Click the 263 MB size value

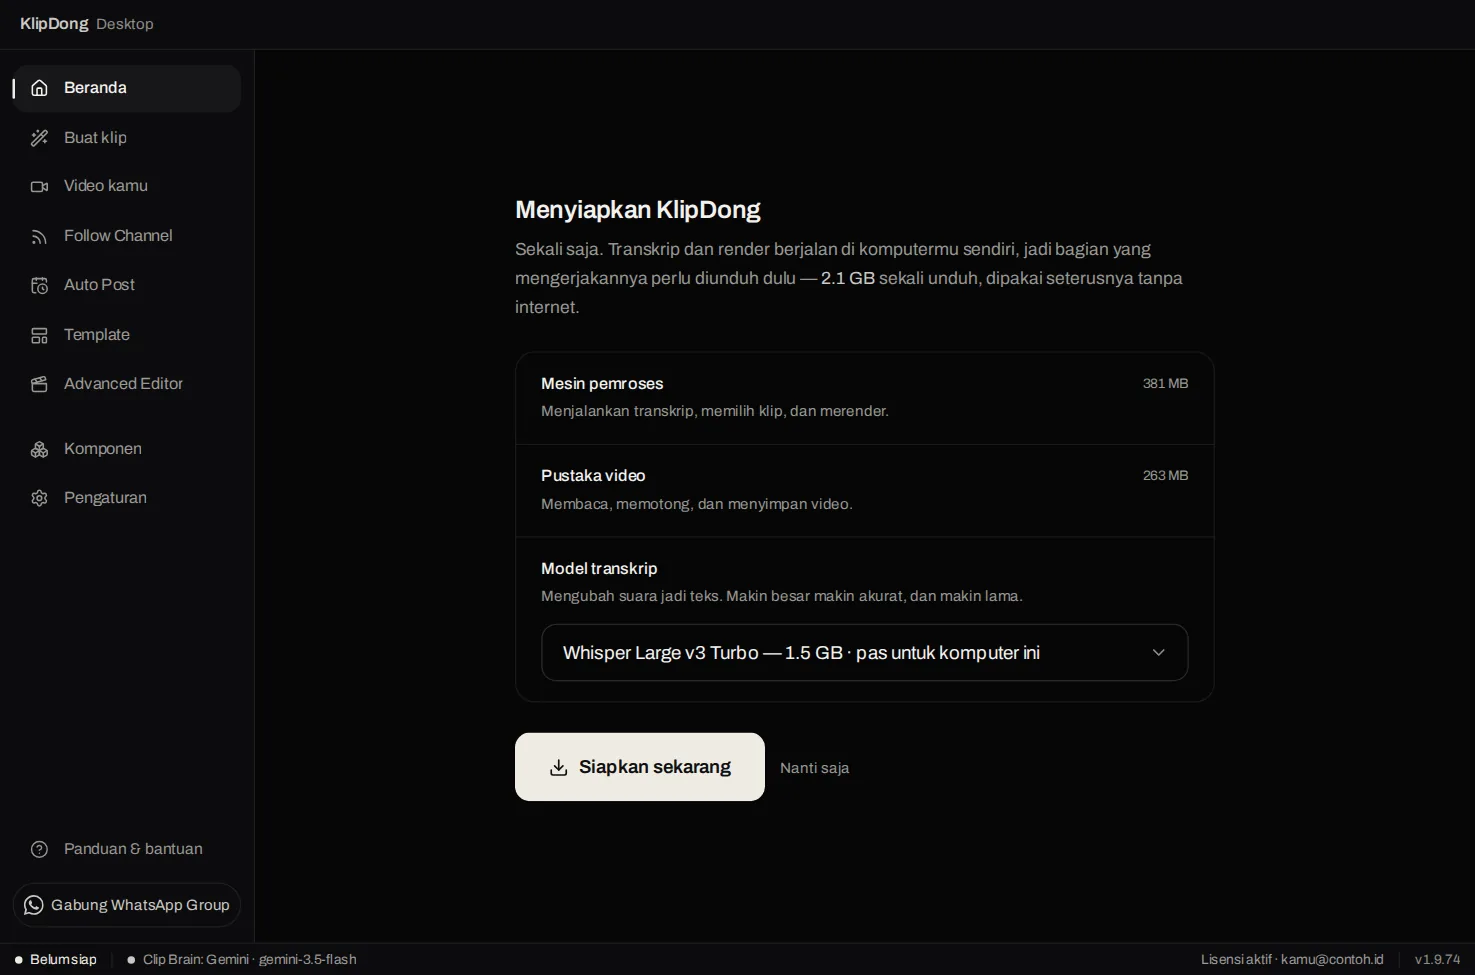1165,475
